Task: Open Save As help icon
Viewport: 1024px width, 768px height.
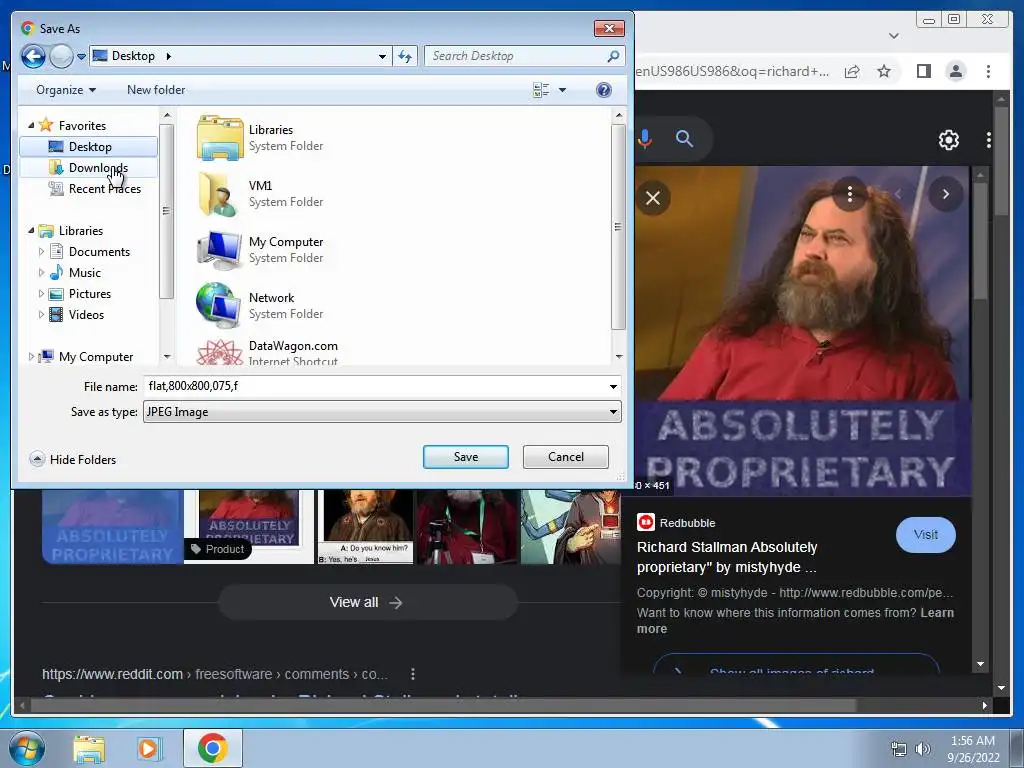Action: click(604, 89)
